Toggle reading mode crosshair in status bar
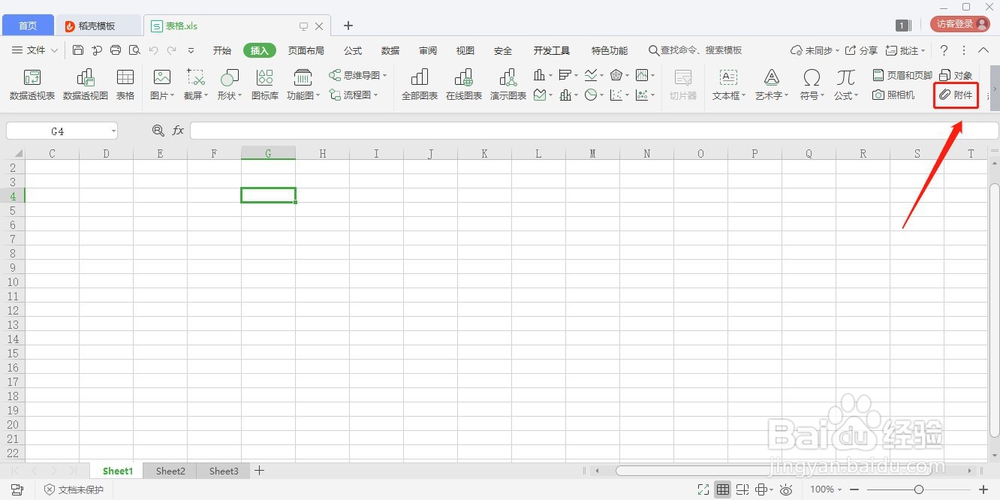The image size is (1000, 500). pos(761,490)
